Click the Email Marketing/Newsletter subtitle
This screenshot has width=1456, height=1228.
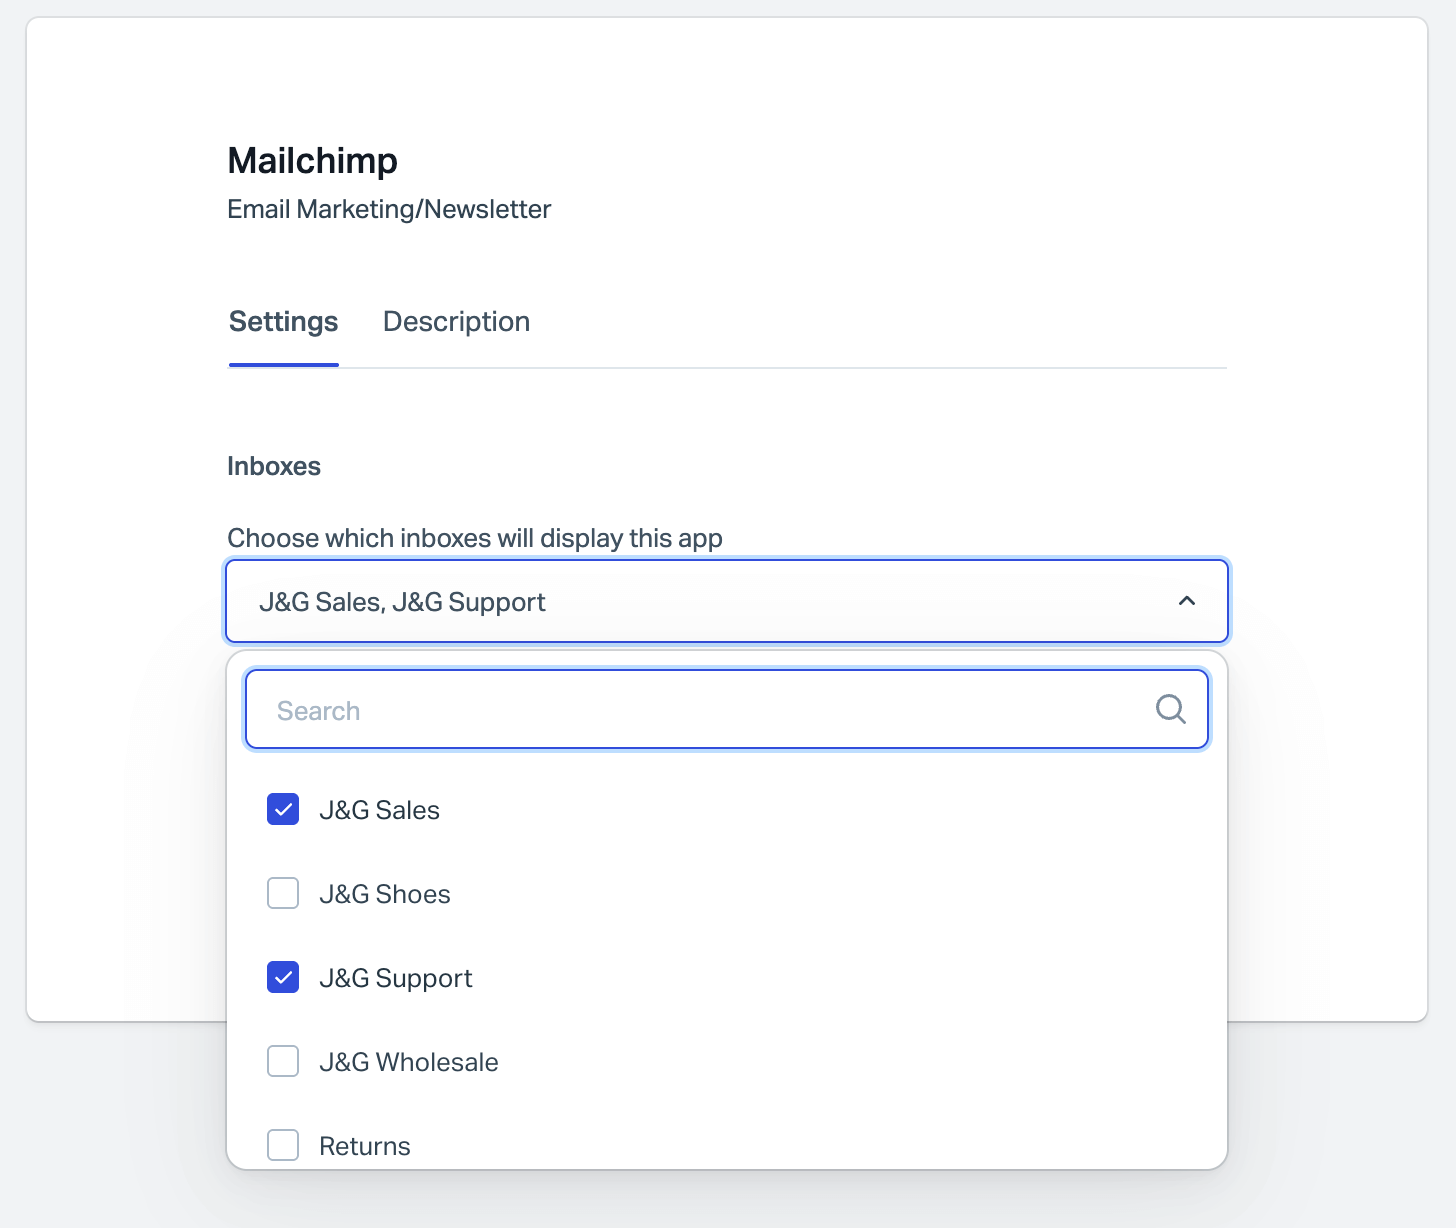(389, 209)
